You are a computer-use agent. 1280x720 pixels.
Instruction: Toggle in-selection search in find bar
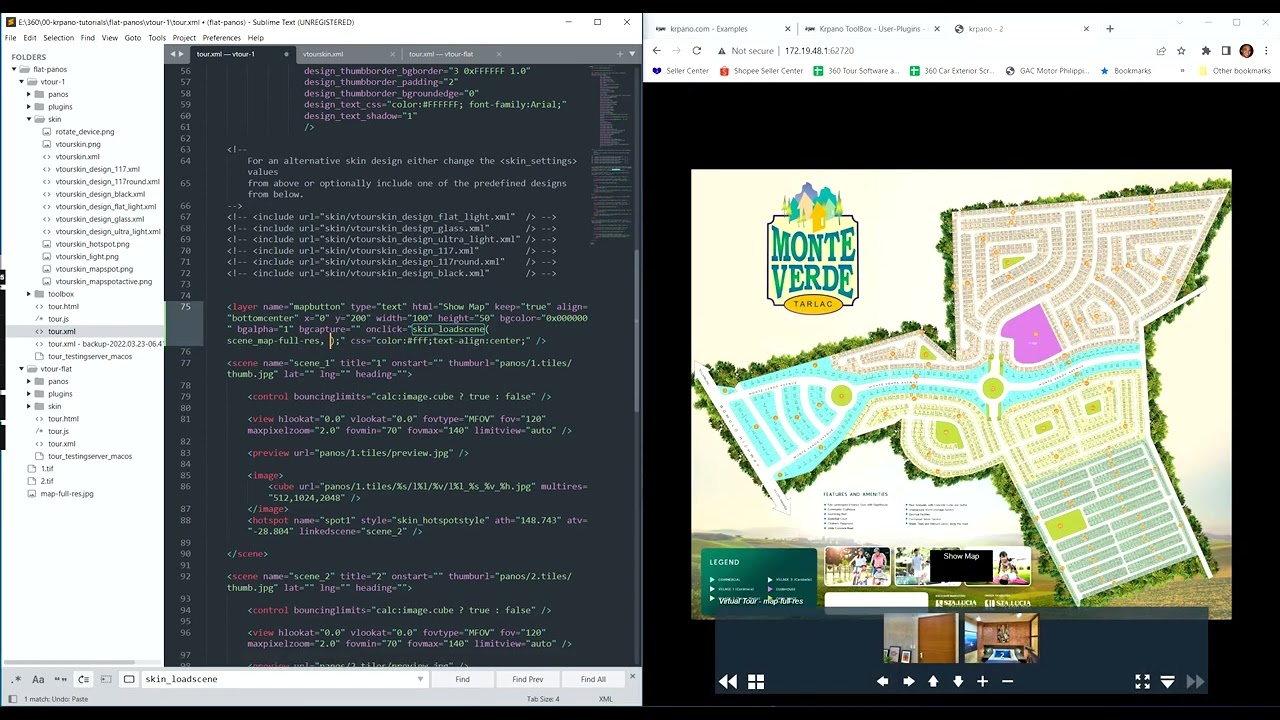106,679
